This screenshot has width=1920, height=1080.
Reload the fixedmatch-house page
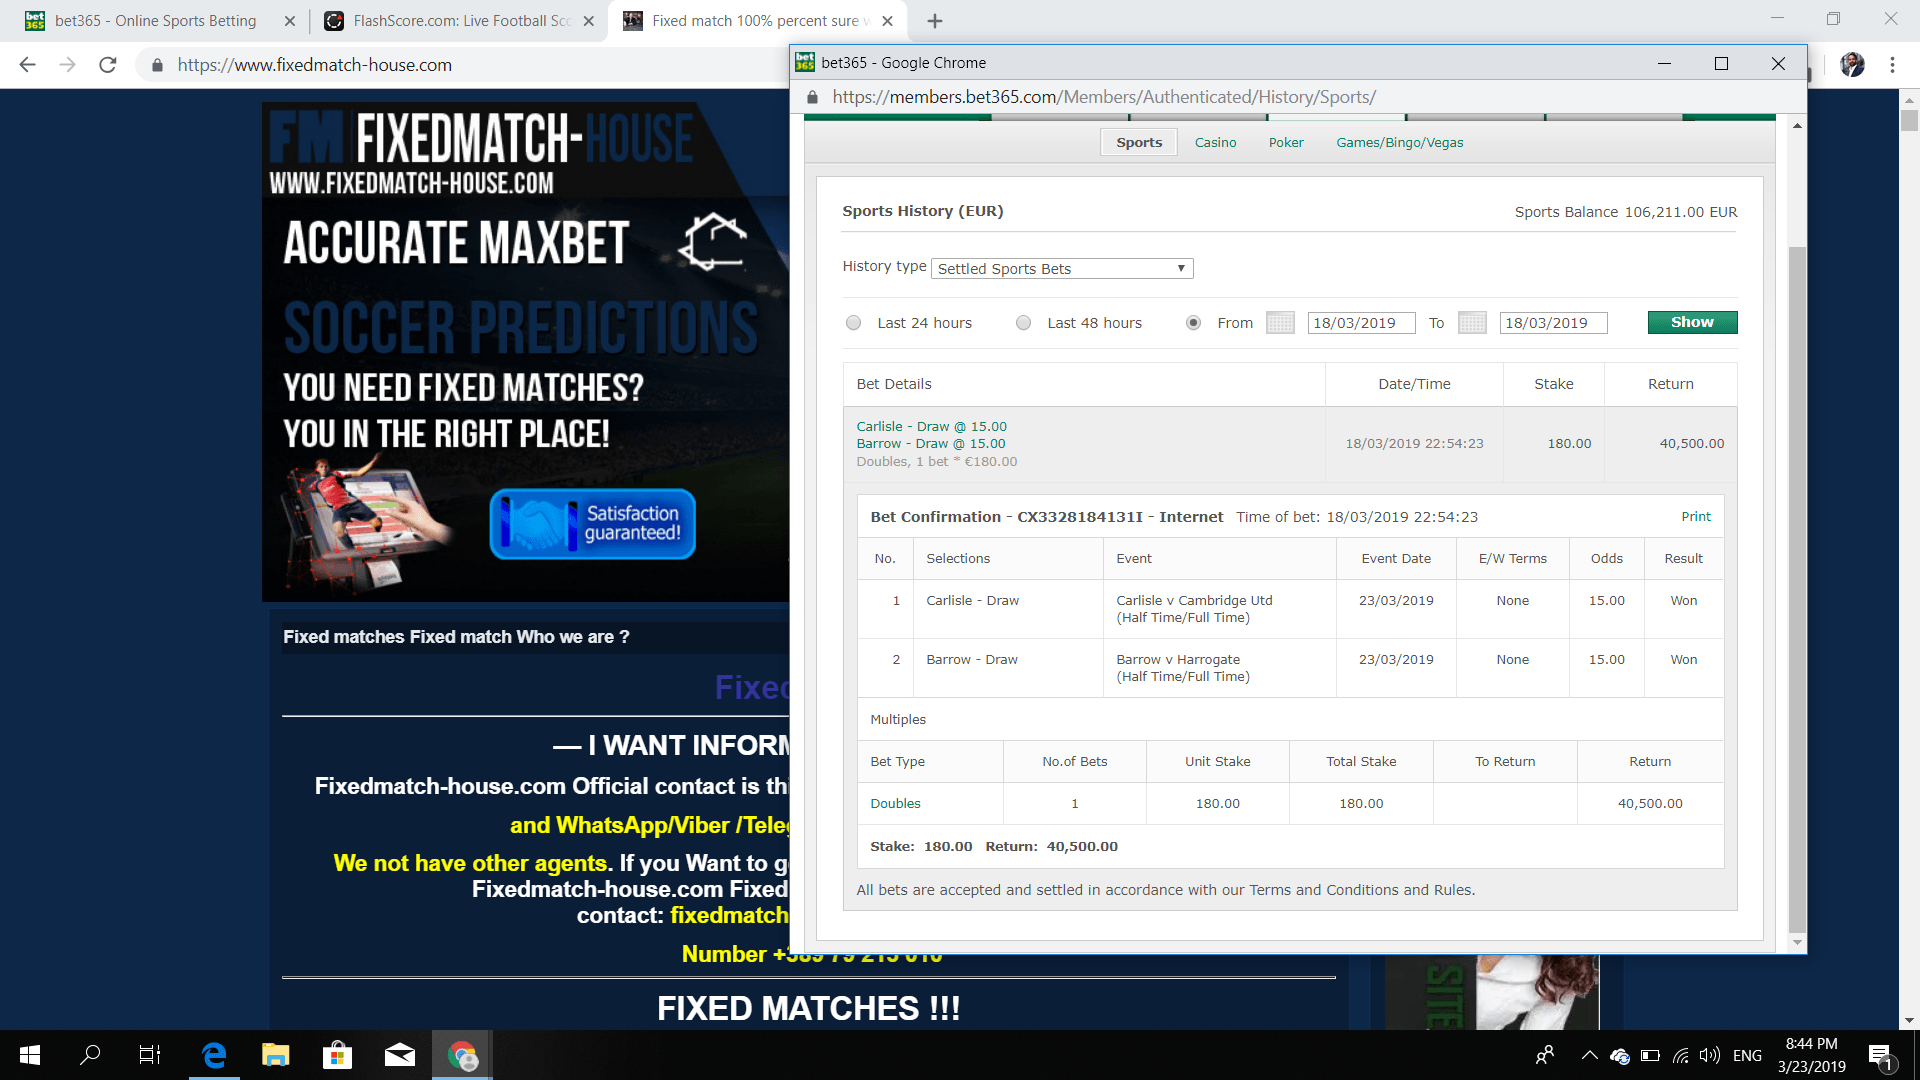click(108, 65)
